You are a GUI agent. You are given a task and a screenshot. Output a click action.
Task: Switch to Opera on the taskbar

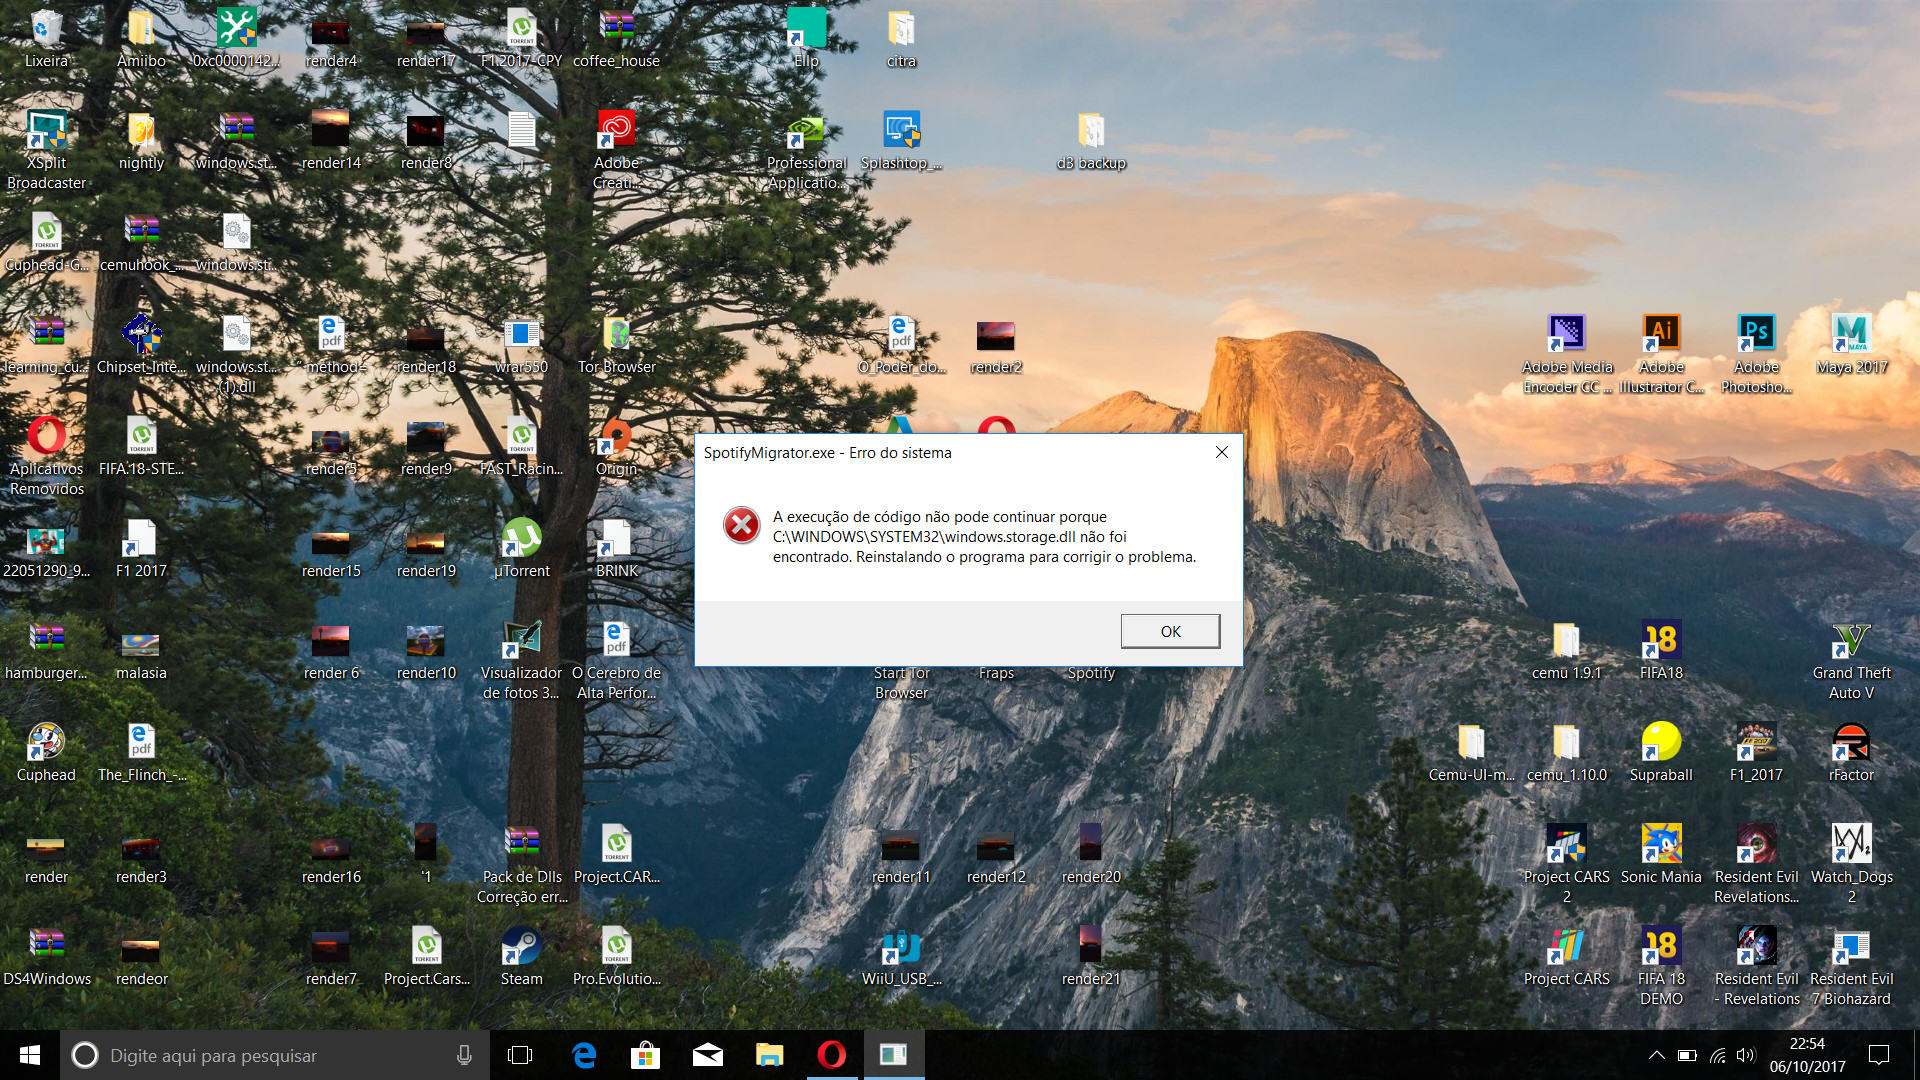point(831,1055)
